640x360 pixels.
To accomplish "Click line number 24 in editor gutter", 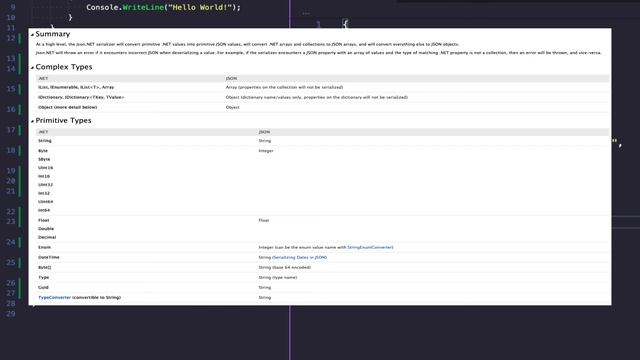I will pos(11,242).
